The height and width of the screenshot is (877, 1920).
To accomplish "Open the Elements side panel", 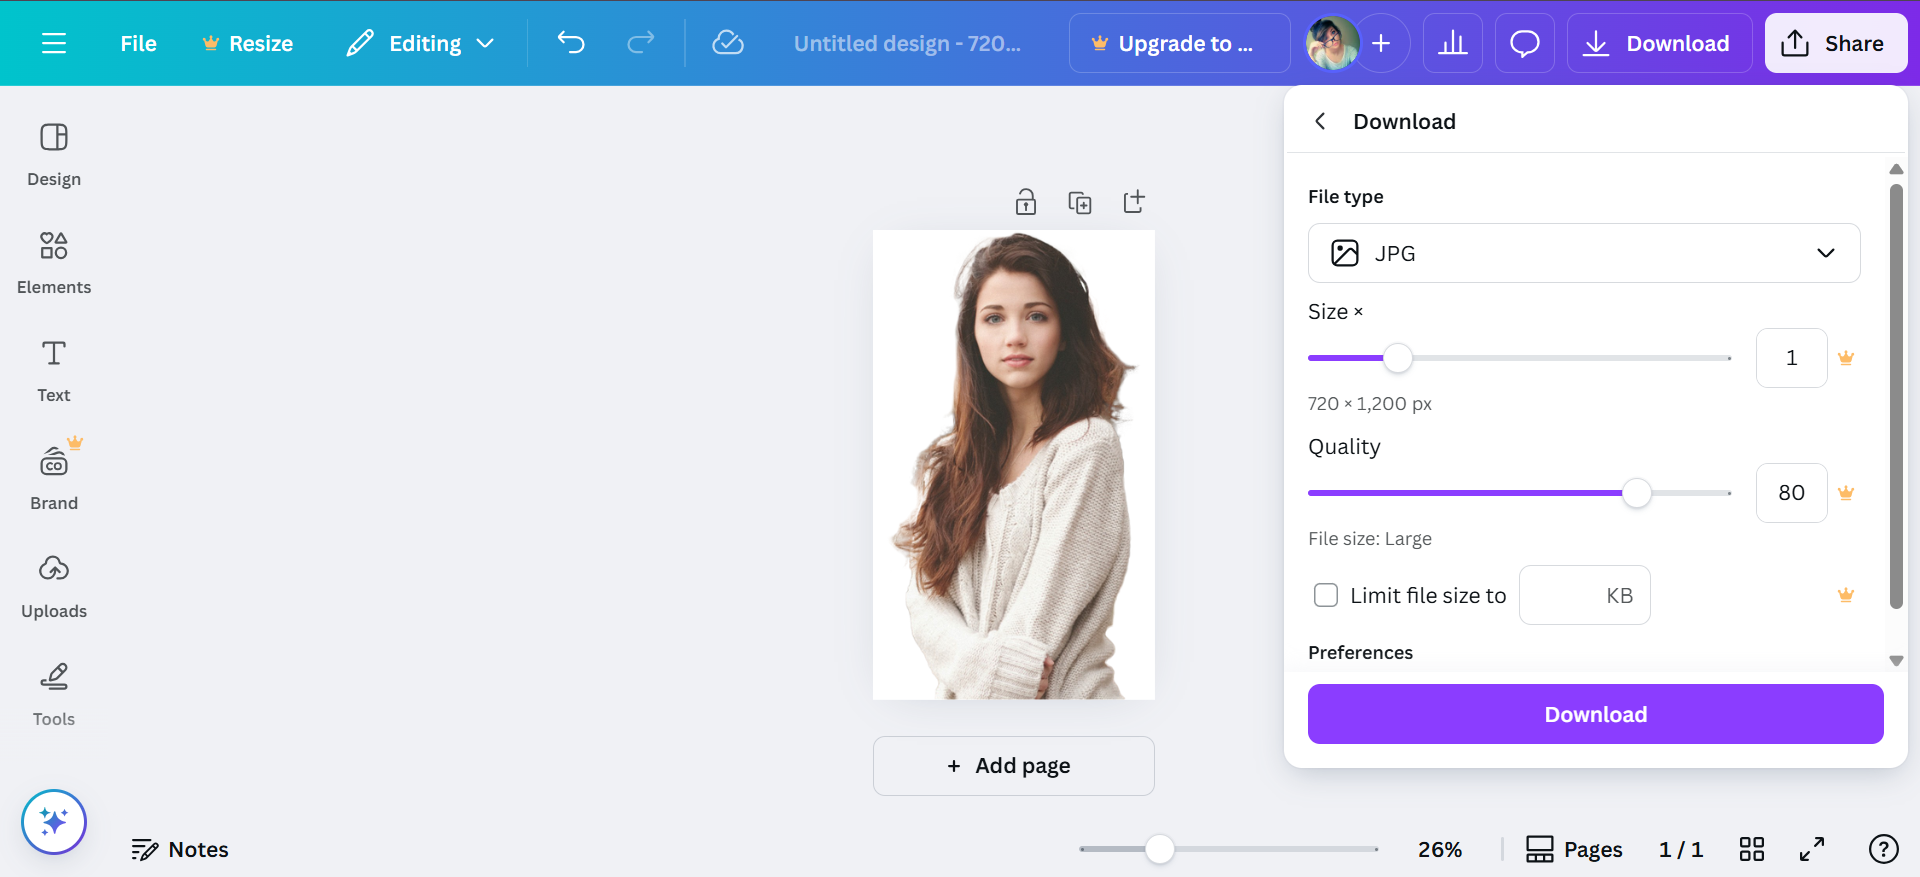I will tap(54, 263).
